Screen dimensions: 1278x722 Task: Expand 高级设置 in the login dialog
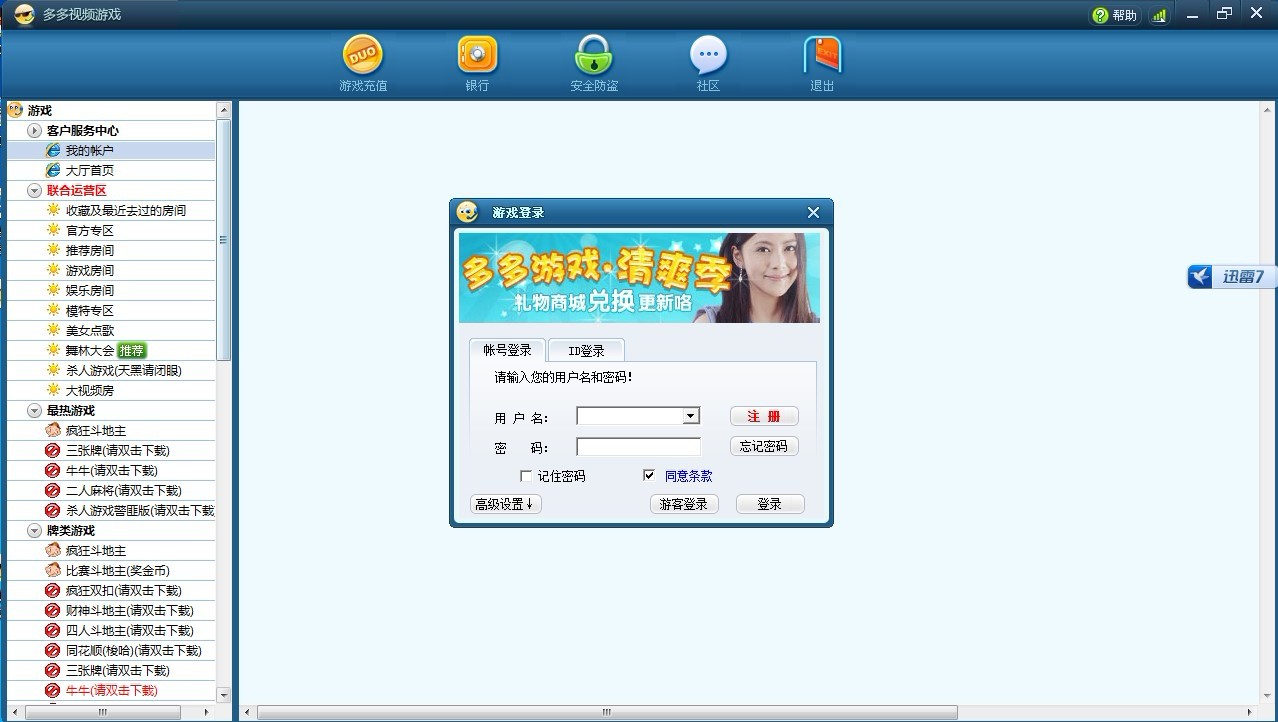tap(506, 504)
